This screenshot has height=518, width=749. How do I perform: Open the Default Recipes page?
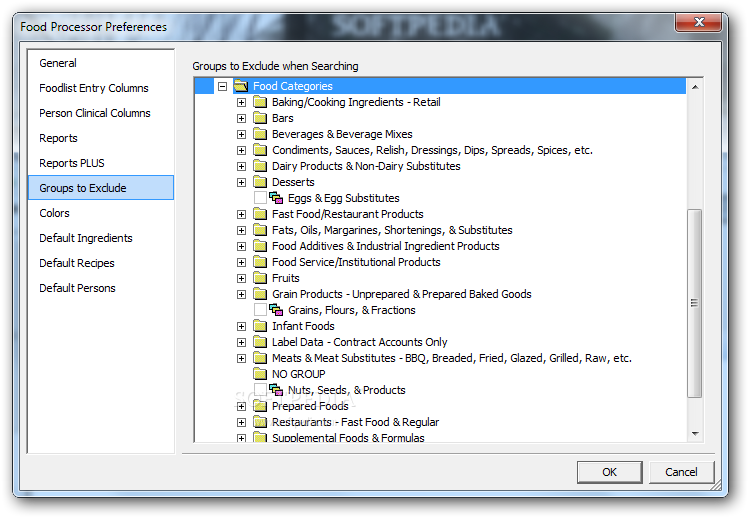[x=101, y=263]
